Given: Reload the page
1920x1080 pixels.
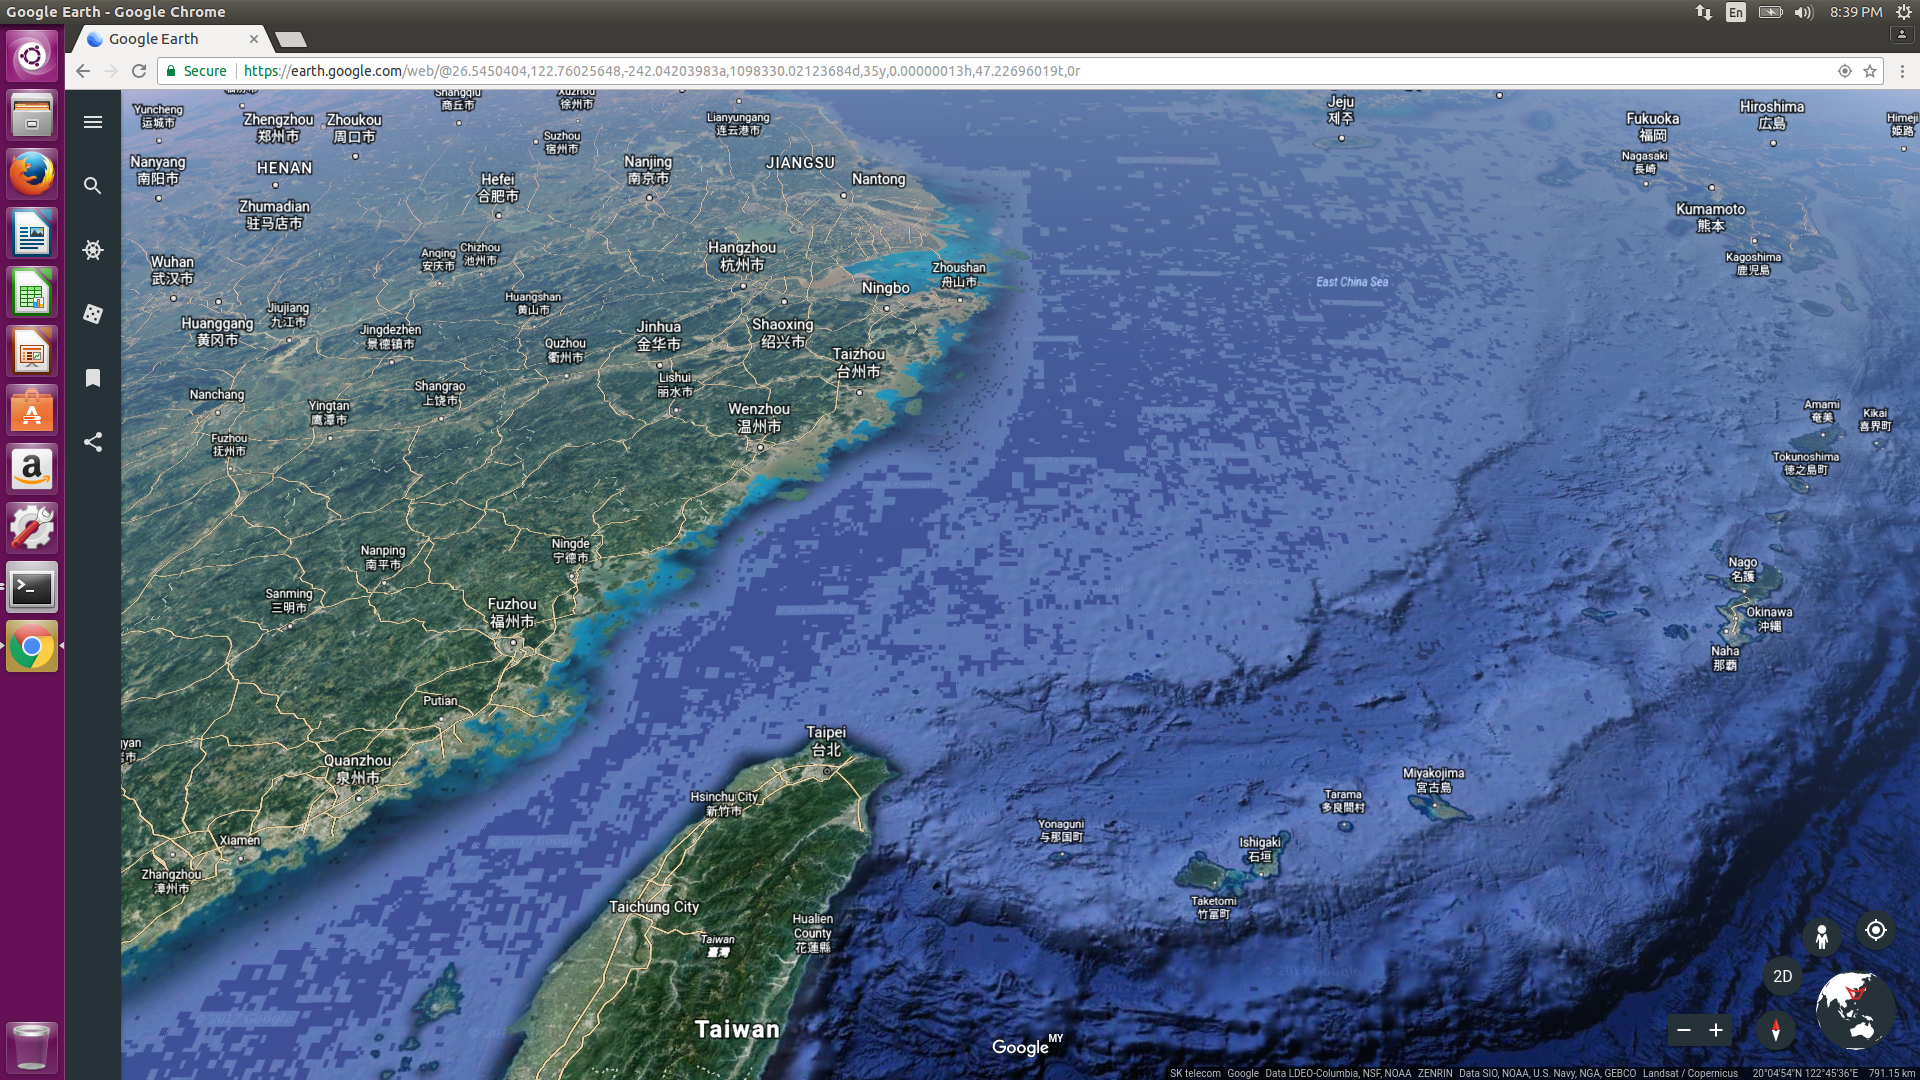Looking at the screenshot, I should pos(139,71).
